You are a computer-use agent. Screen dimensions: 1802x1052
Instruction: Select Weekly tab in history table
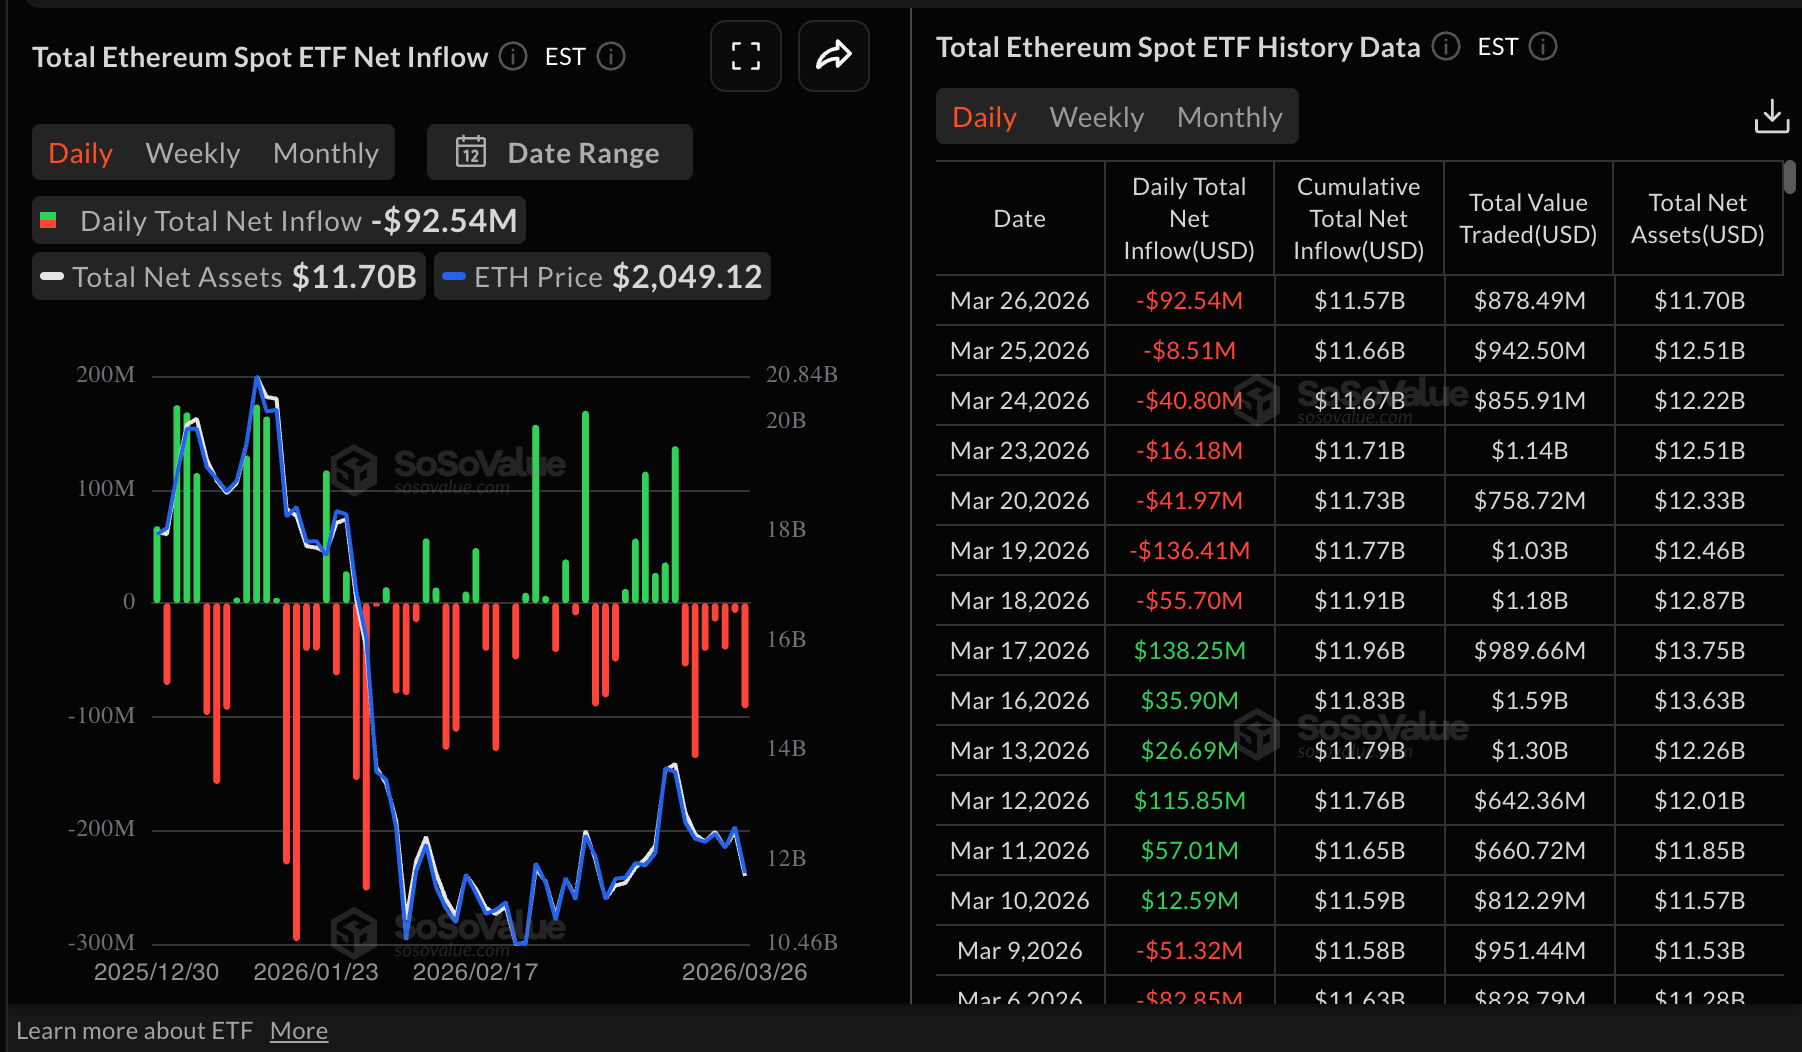coord(1096,117)
